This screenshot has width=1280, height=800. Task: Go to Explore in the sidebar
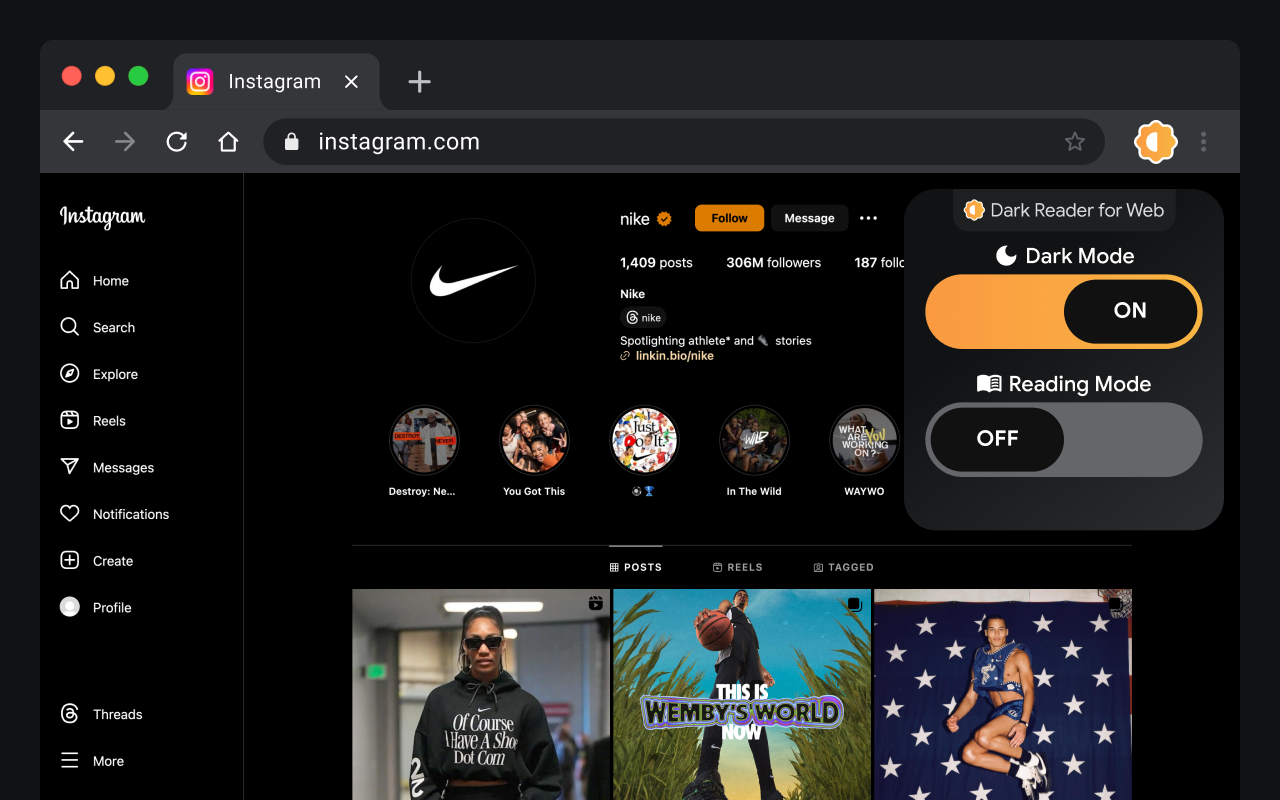[99, 374]
